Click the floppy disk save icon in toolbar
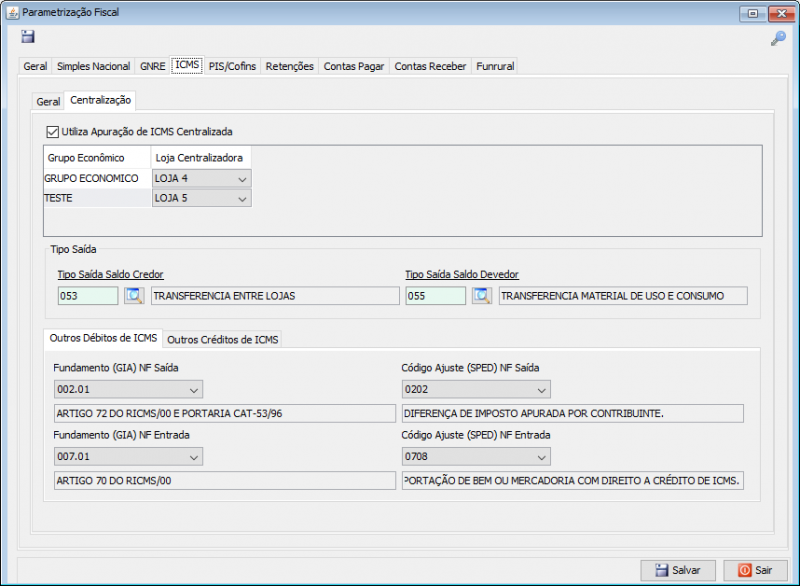 28,36
